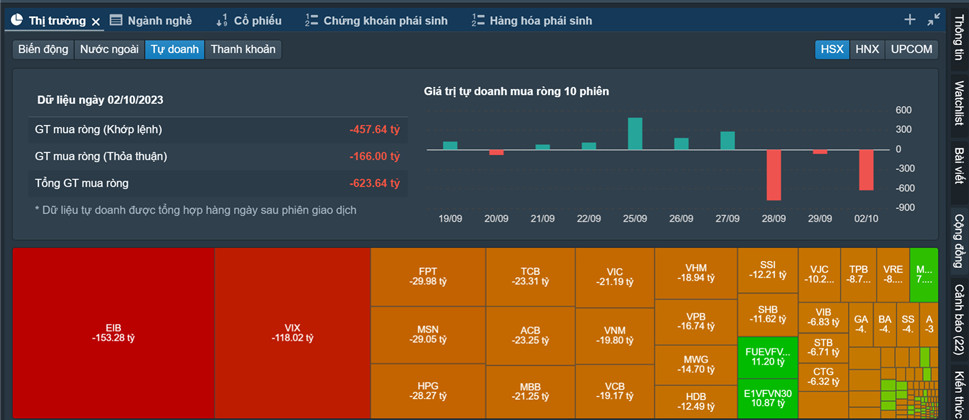Screen dimensions: 969x420
Task: Open the Watchlist side panel
Action: click(958, 102)
